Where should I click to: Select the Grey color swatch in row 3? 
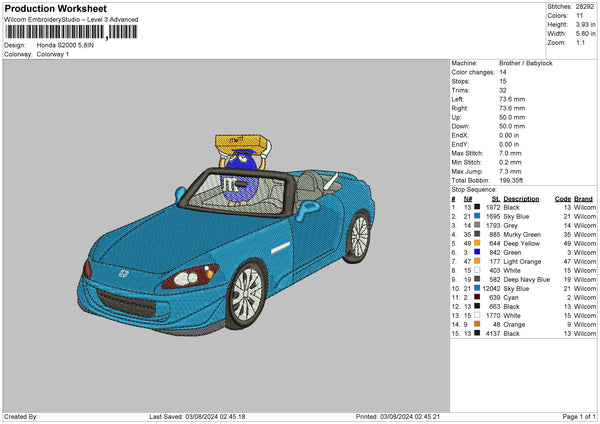pos(477,225)
